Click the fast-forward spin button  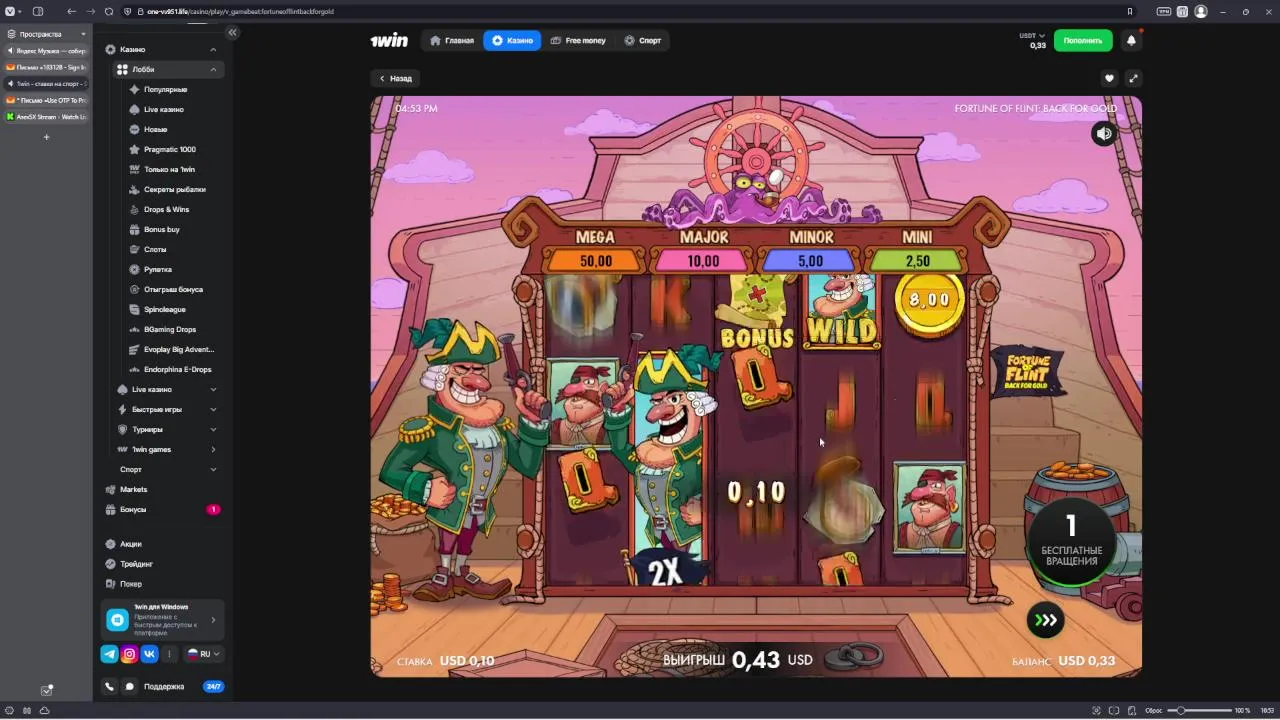(x=1046, y=620)
